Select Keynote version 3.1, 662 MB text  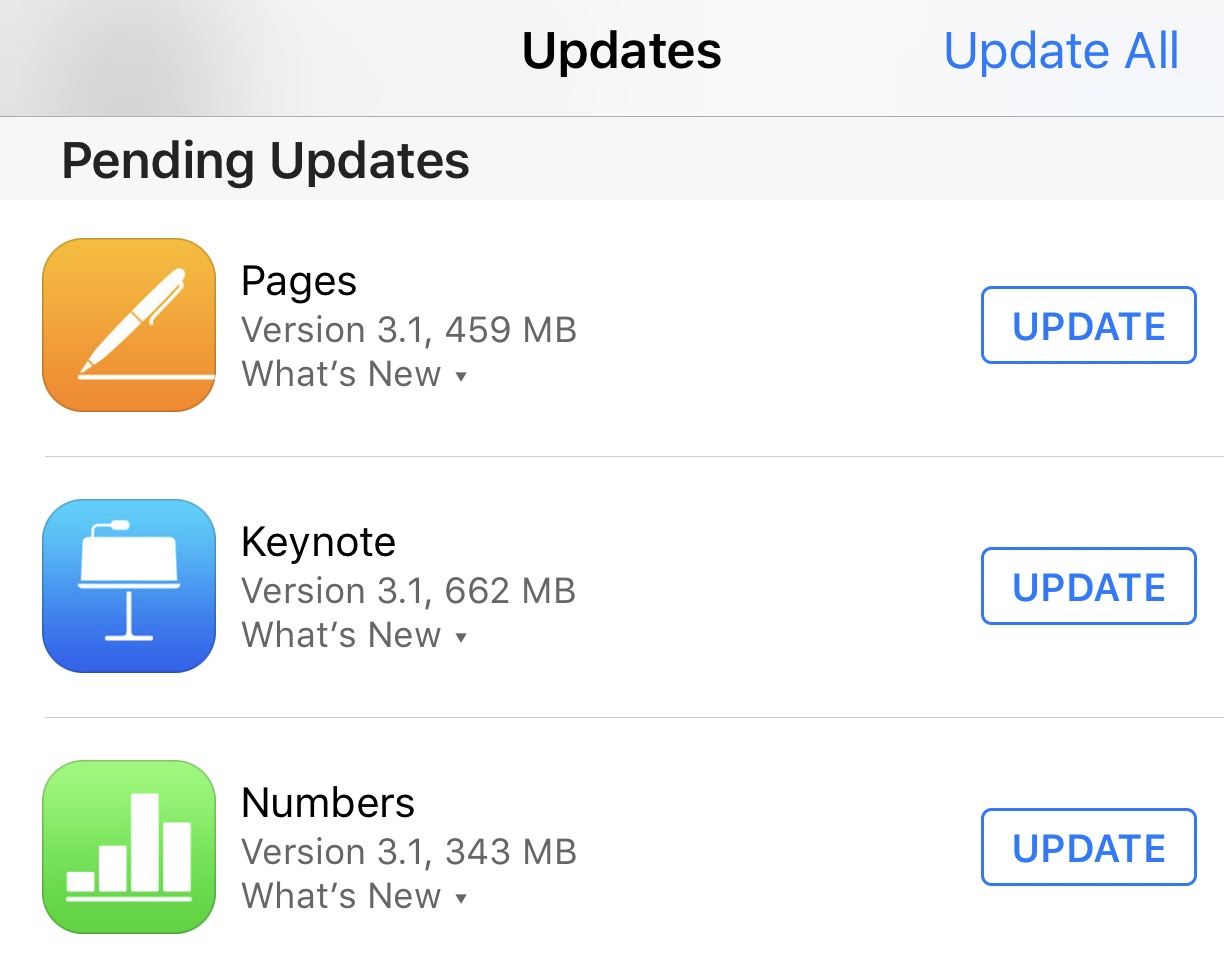(409, 591)
